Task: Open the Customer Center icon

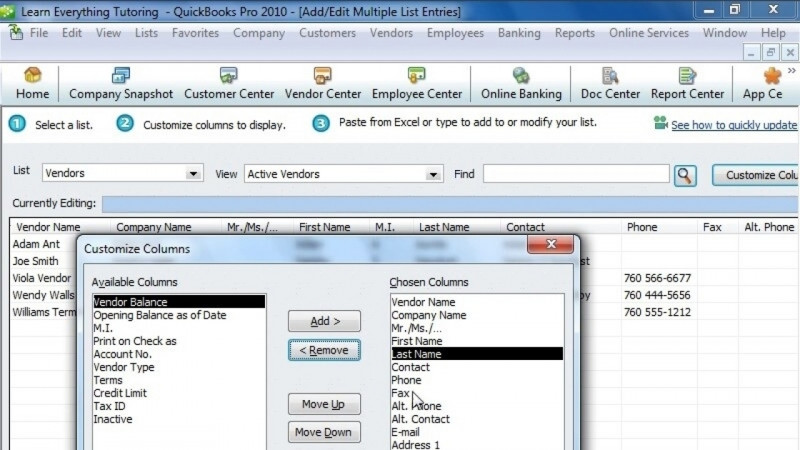Action: [x=229, y=84]
